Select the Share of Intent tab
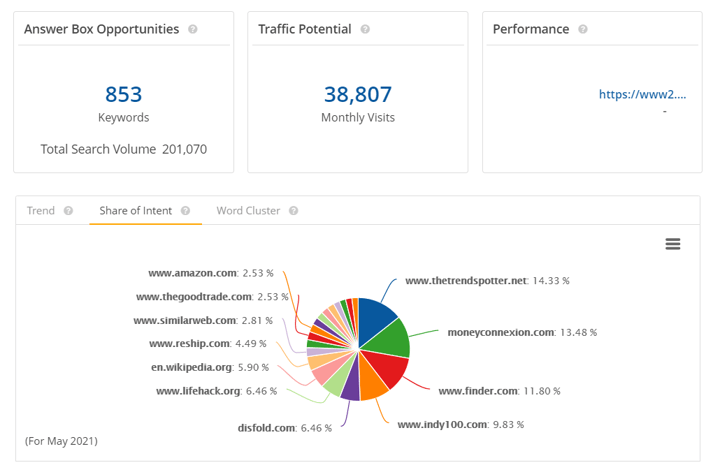Screen dimensions: 720x472 tap(135, 211)
